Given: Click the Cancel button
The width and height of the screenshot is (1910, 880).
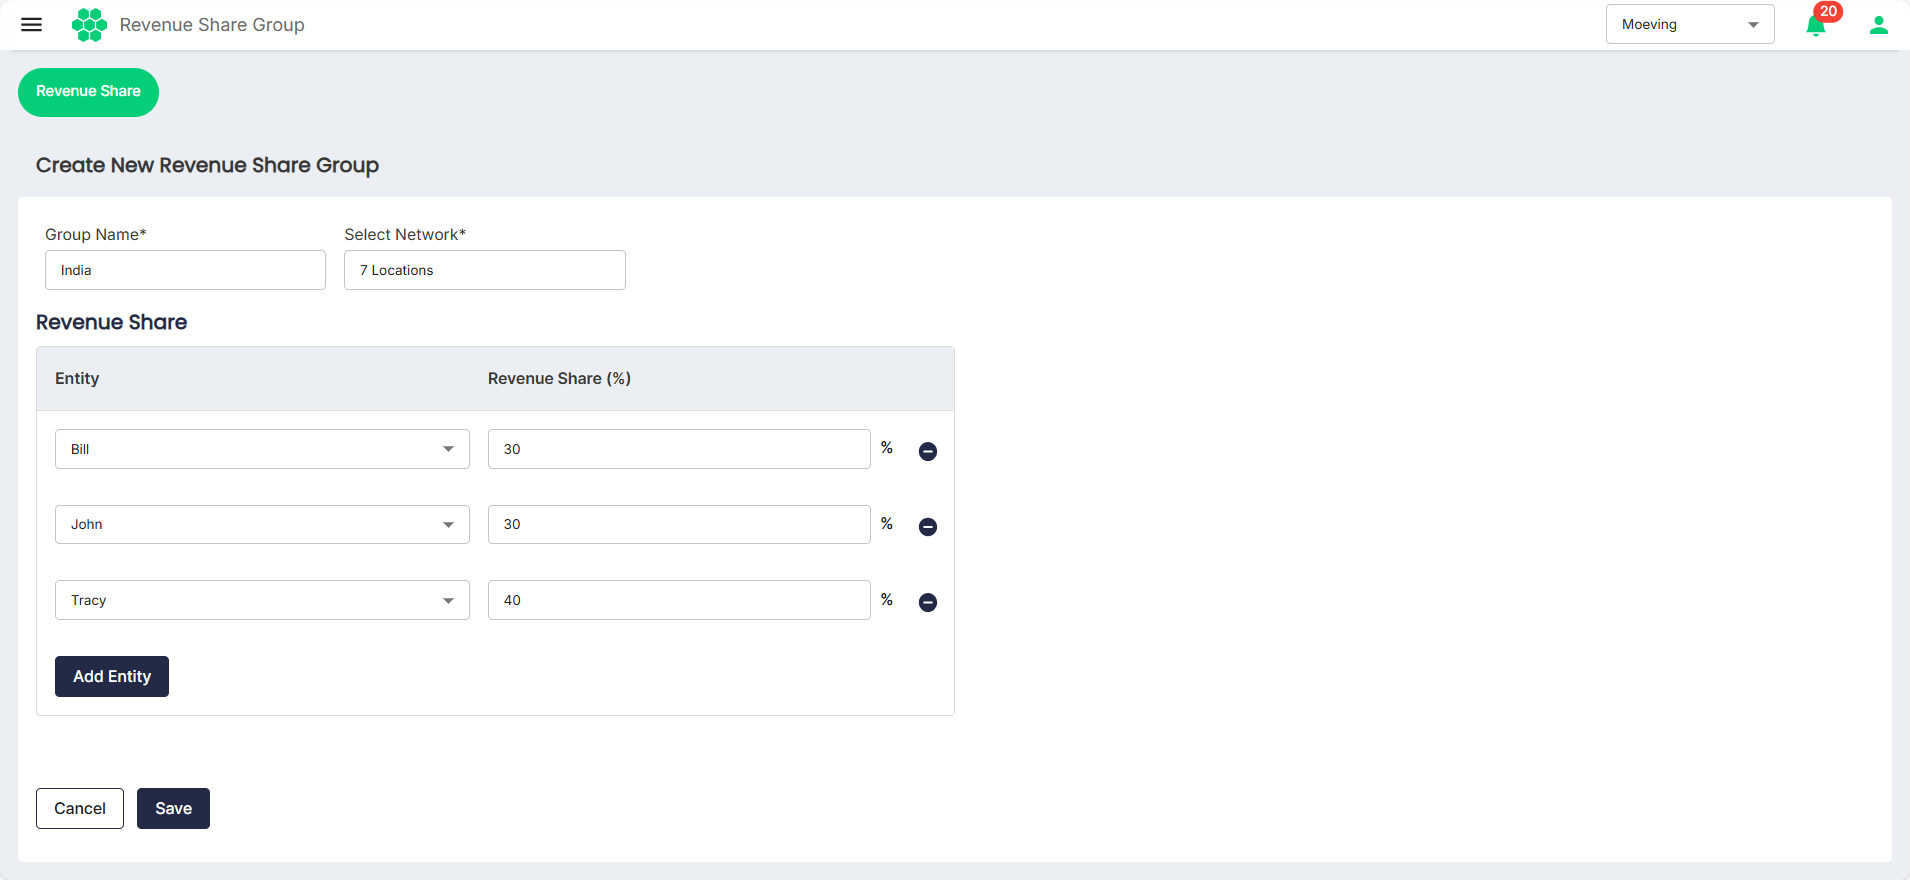Looking at the screenshot, I should pos(80,808).
